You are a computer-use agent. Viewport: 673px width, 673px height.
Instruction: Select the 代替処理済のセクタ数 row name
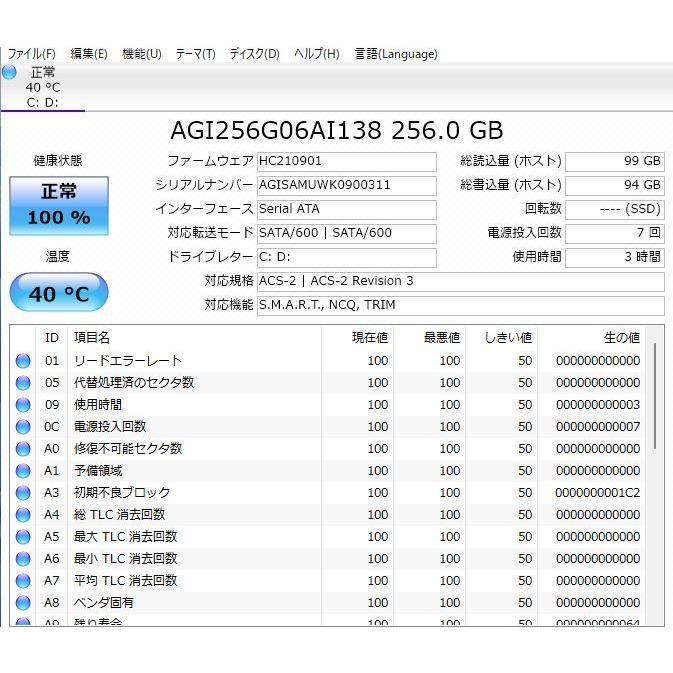pos(134,383)
